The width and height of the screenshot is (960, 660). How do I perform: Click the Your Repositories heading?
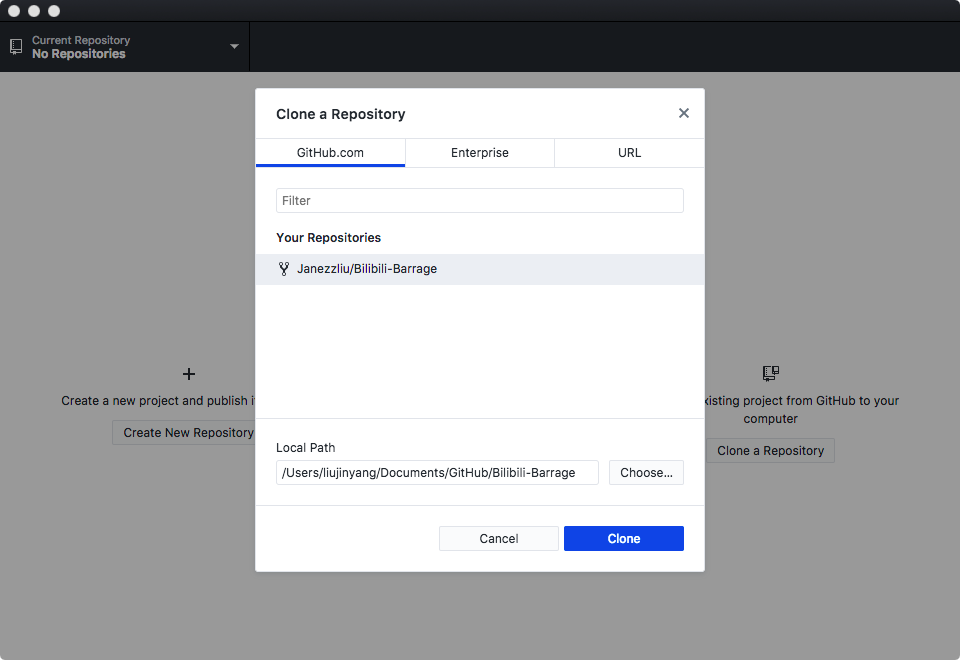pos(328,238)
